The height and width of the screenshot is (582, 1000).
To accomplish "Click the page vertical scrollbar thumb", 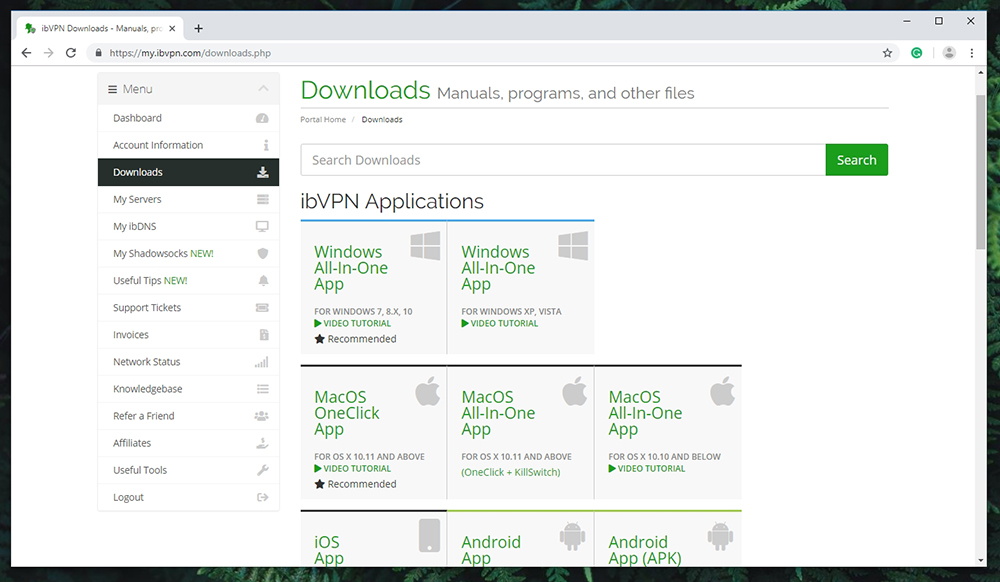I will click(980, 172).
